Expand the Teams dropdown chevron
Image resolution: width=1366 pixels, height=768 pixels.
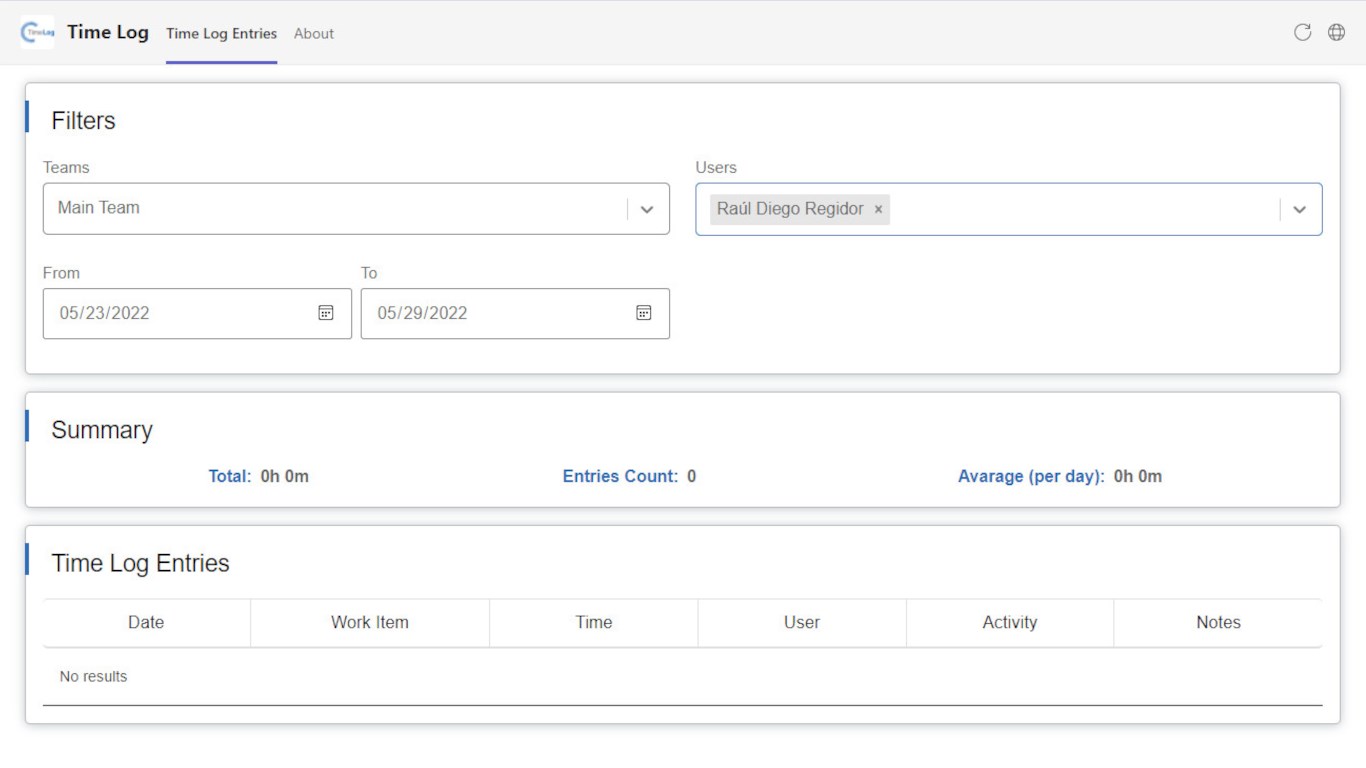point(647,209)
